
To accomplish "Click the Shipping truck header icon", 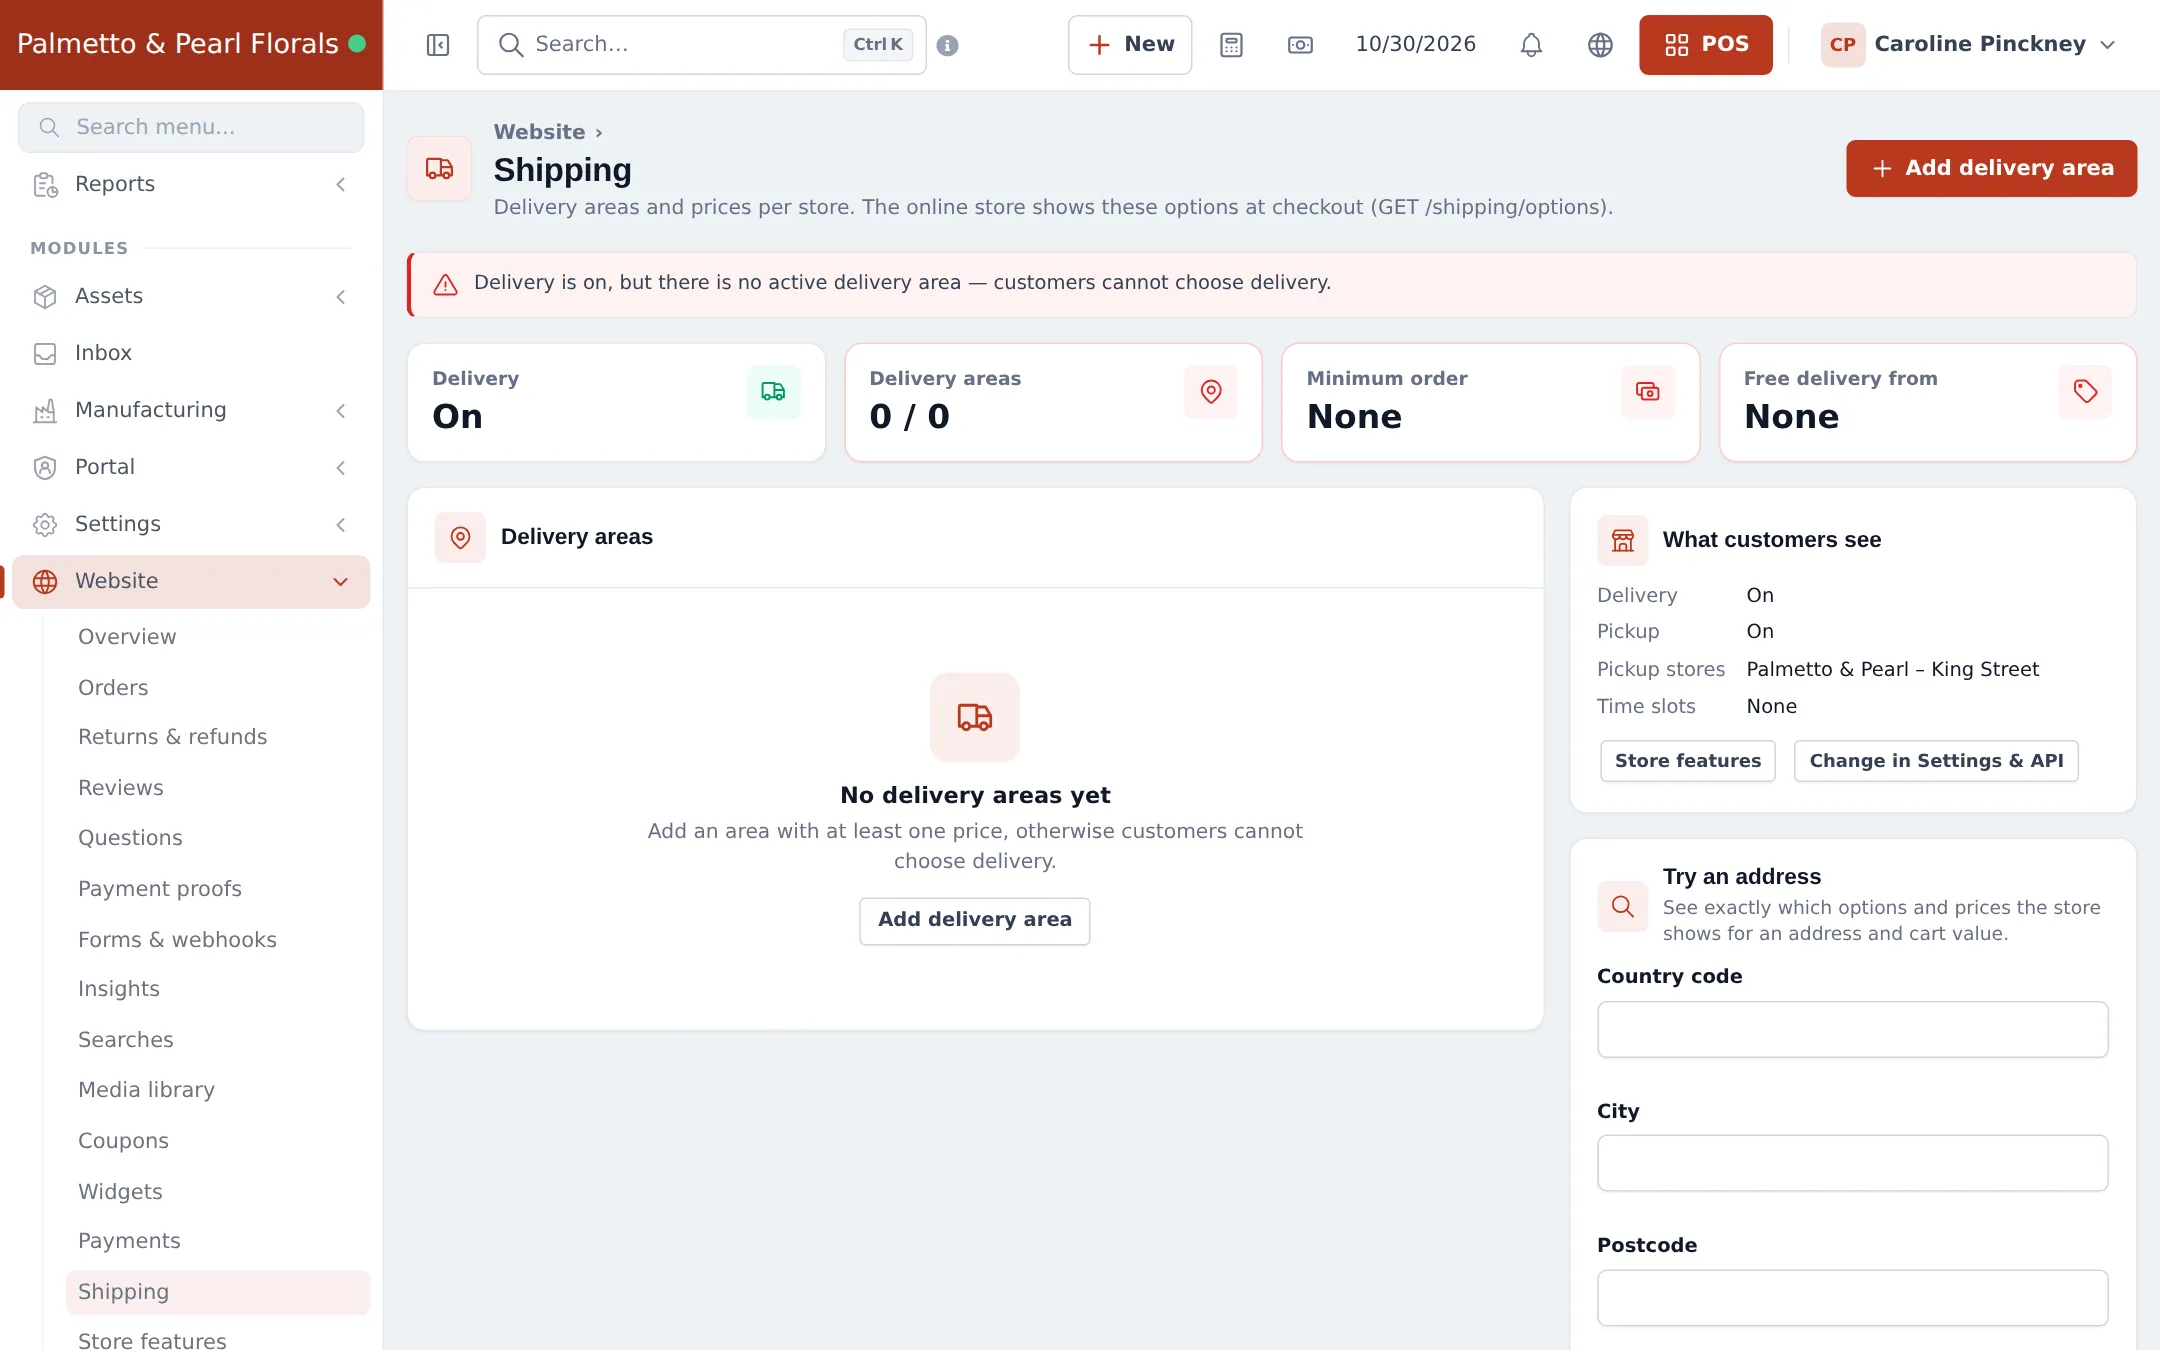I will click(x=439, y=168).
